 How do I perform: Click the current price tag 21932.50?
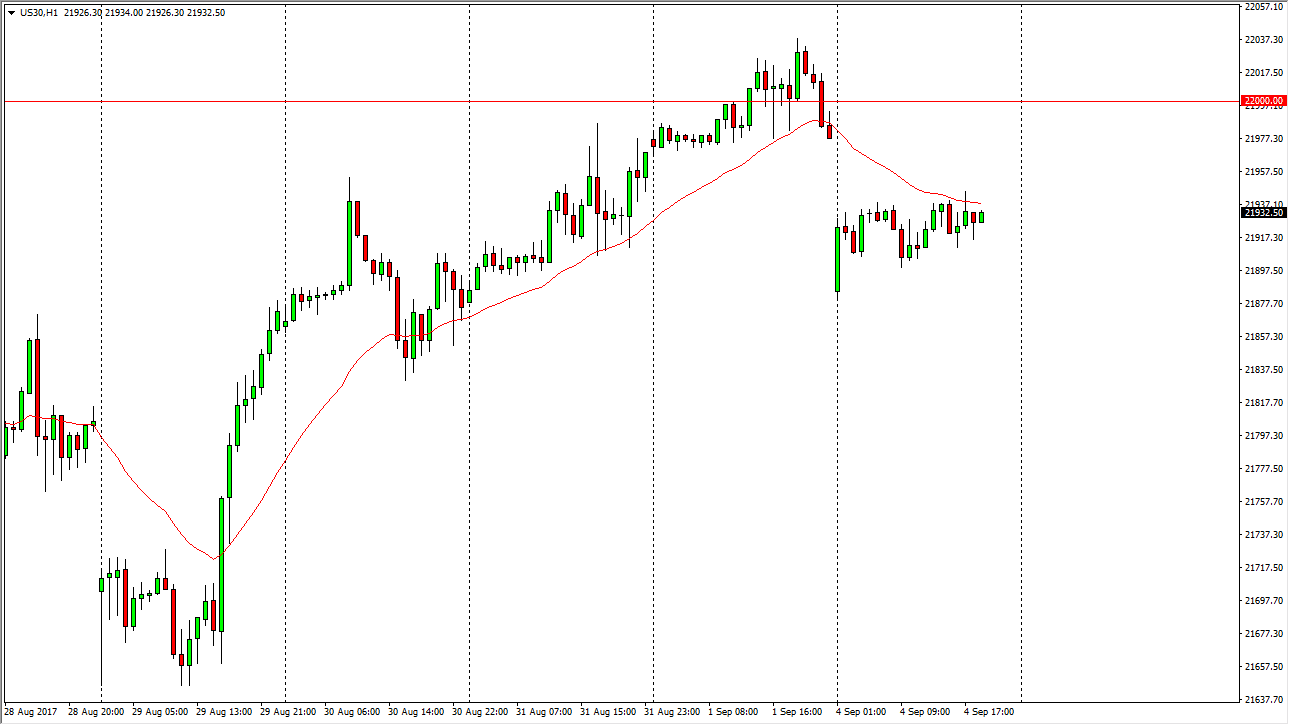pos(1262,212)
